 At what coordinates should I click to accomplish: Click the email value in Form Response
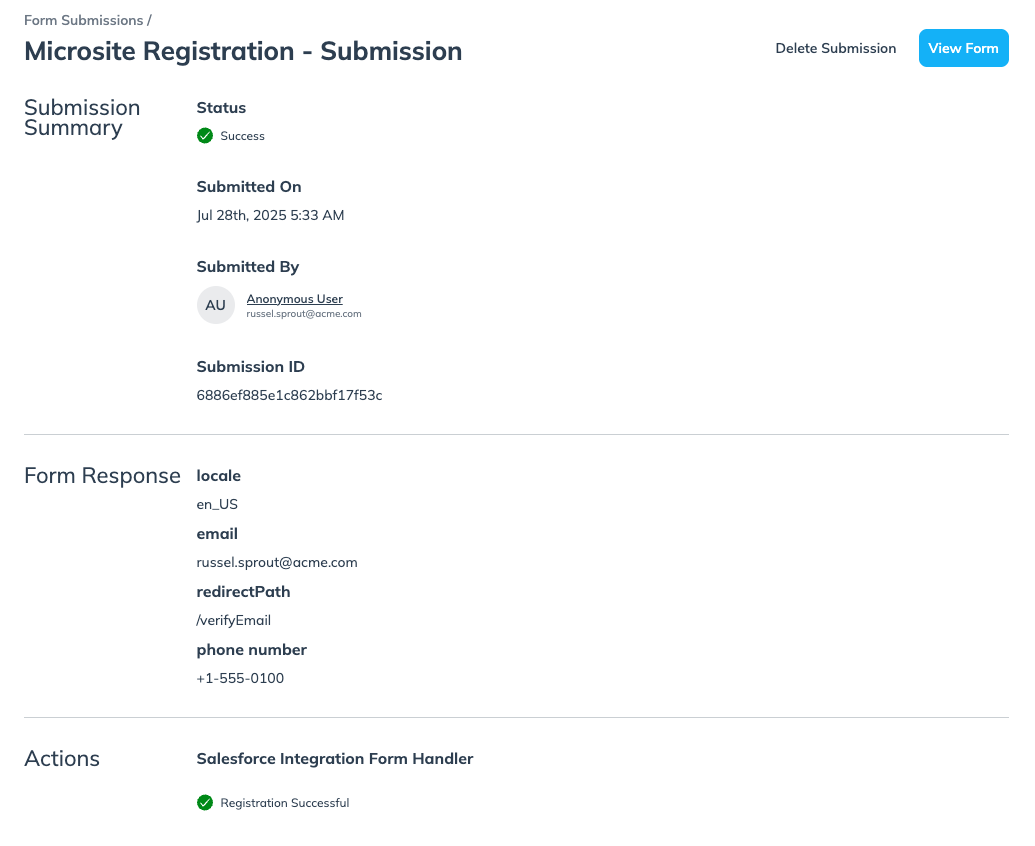click(277, 562)
